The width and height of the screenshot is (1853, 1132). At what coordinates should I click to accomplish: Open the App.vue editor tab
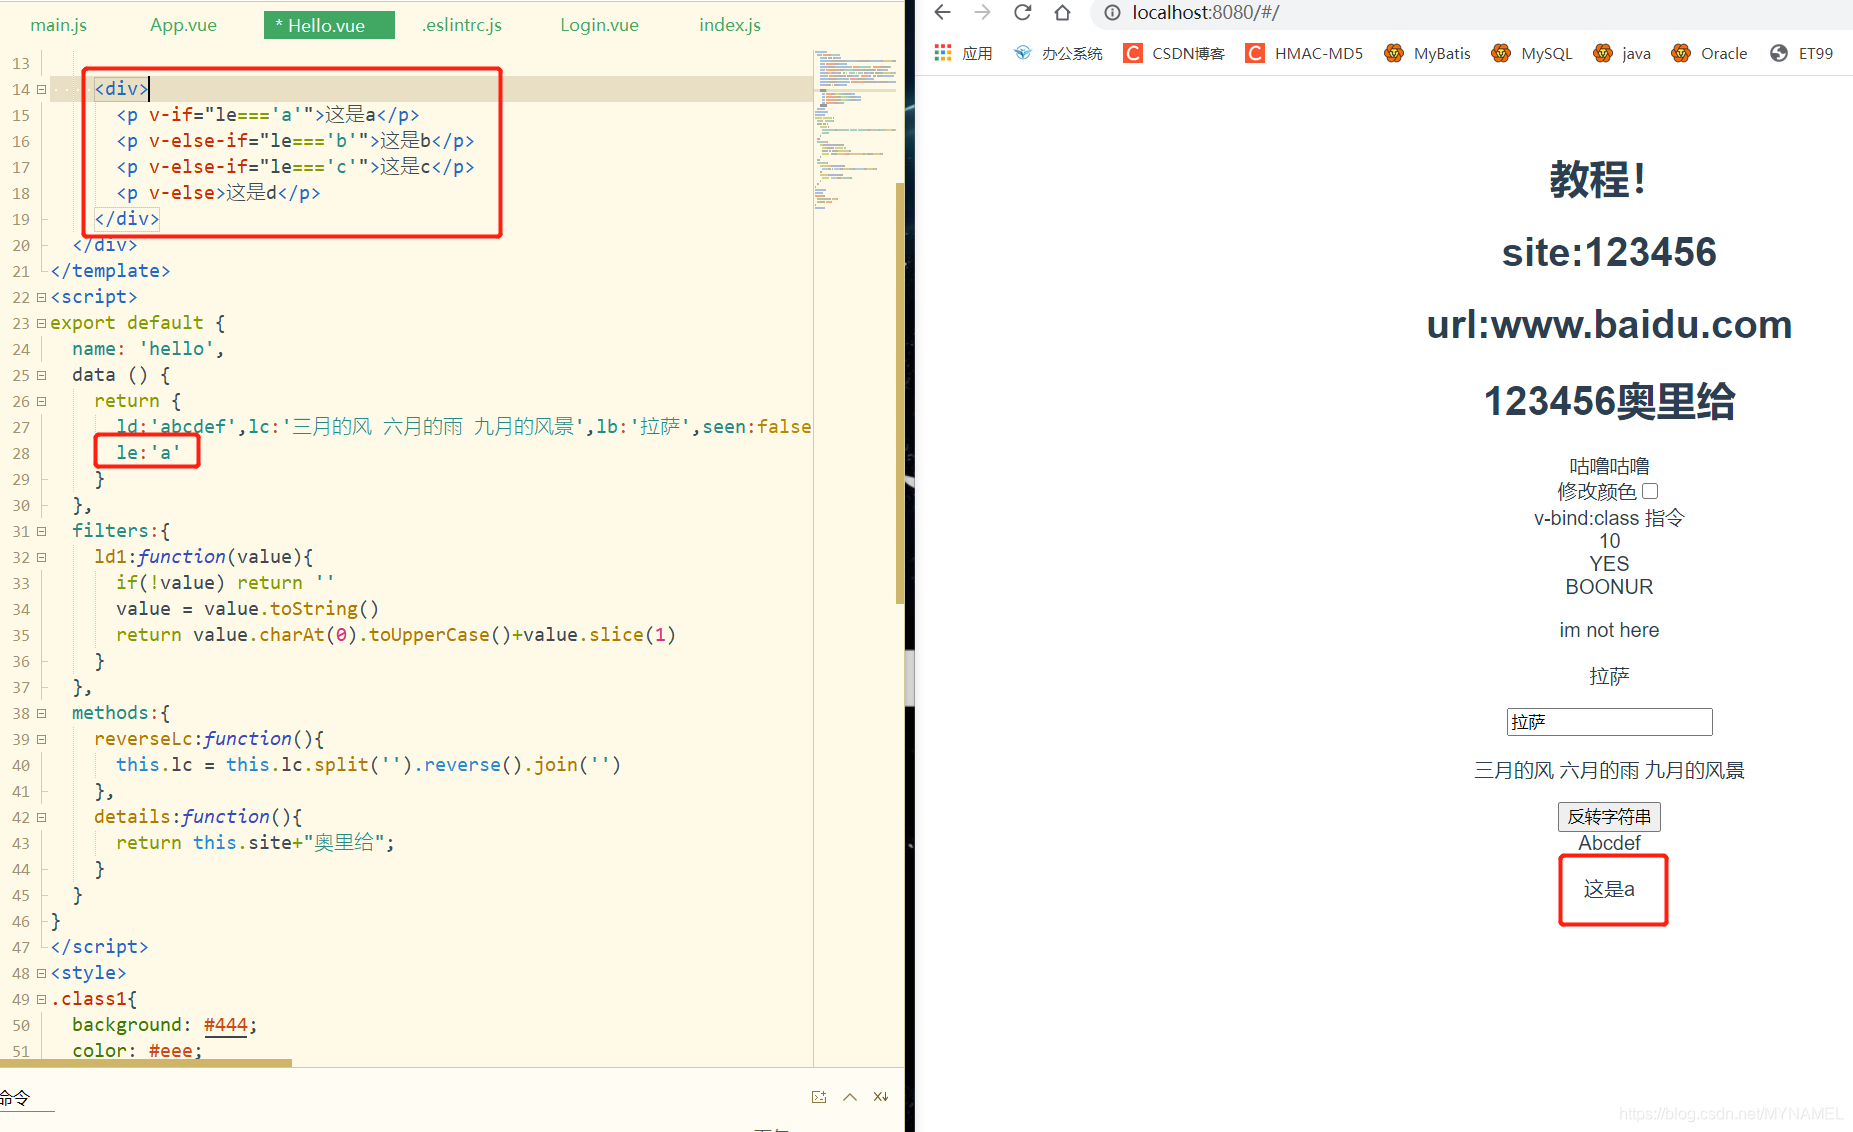[x=183, y=25]
